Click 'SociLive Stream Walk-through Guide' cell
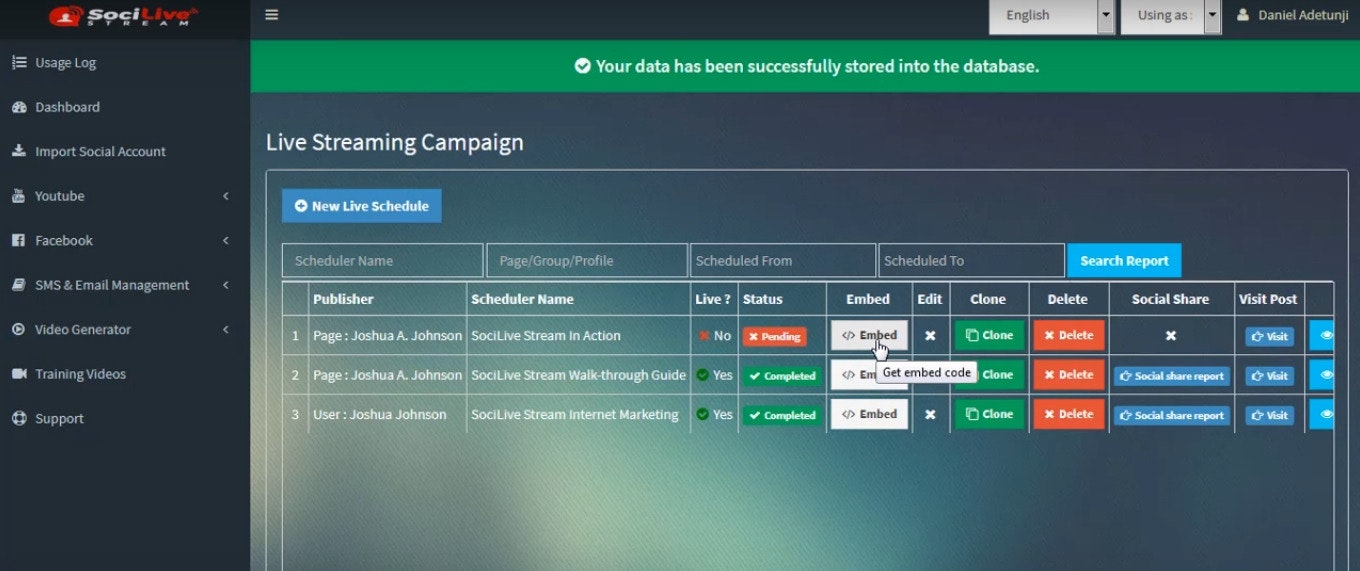This screenshot has width=1360, height=571. click(x=578, y=375)
